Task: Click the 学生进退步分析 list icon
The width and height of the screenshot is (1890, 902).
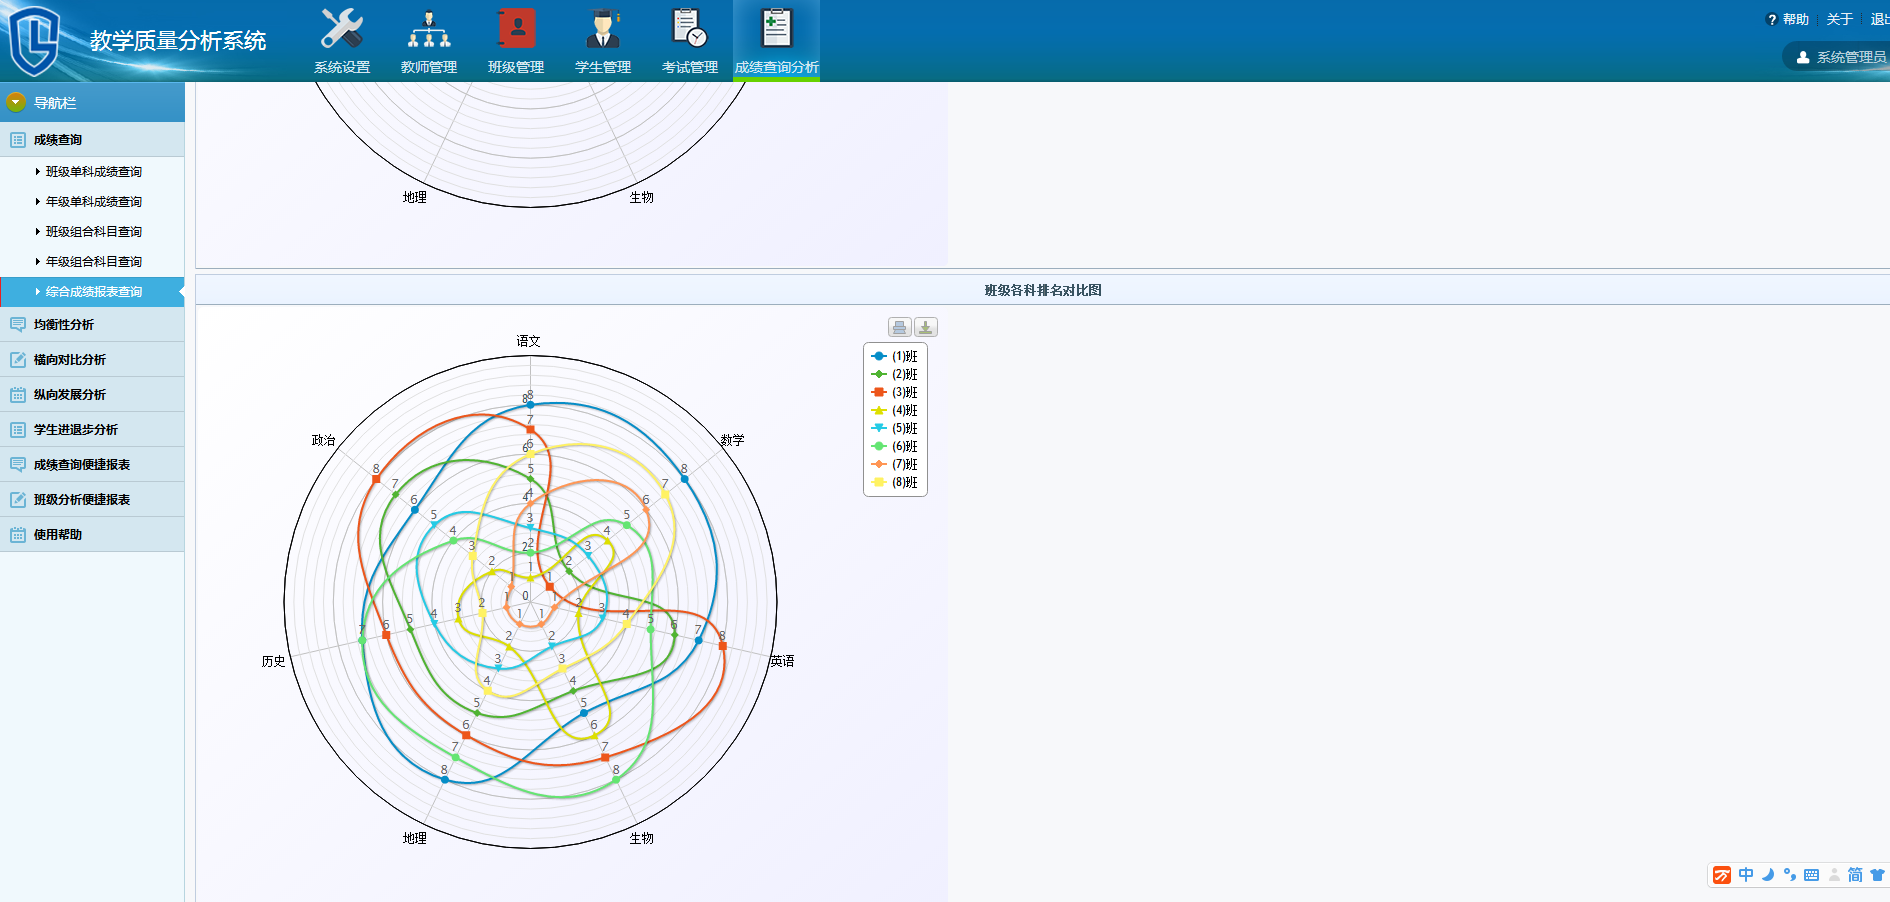Action: tap(18, 430)
